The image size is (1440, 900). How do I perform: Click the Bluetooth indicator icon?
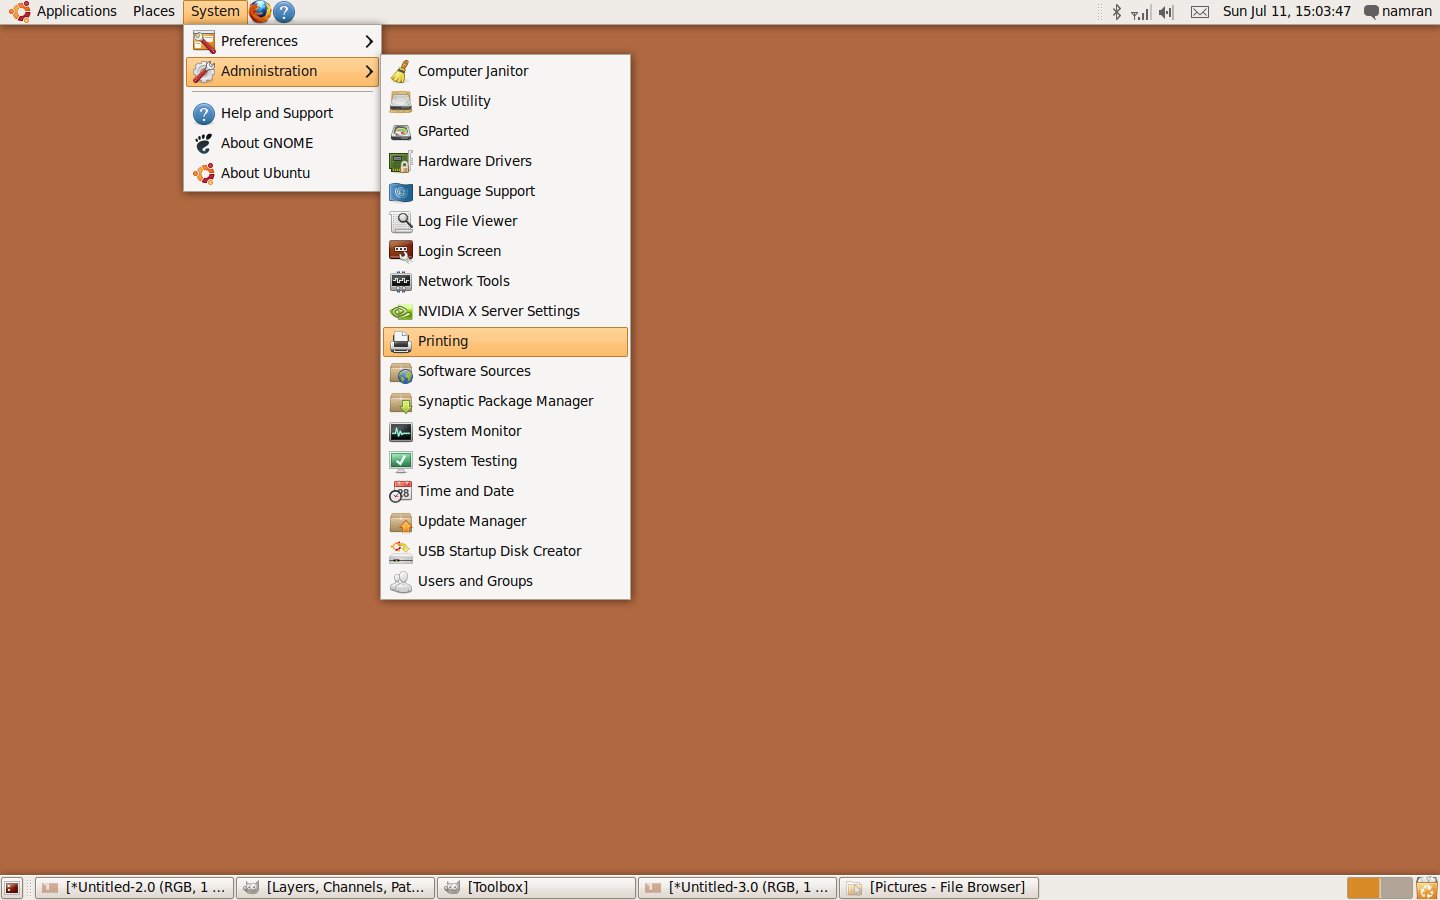pyautogui.click(x=1116, y=12)
